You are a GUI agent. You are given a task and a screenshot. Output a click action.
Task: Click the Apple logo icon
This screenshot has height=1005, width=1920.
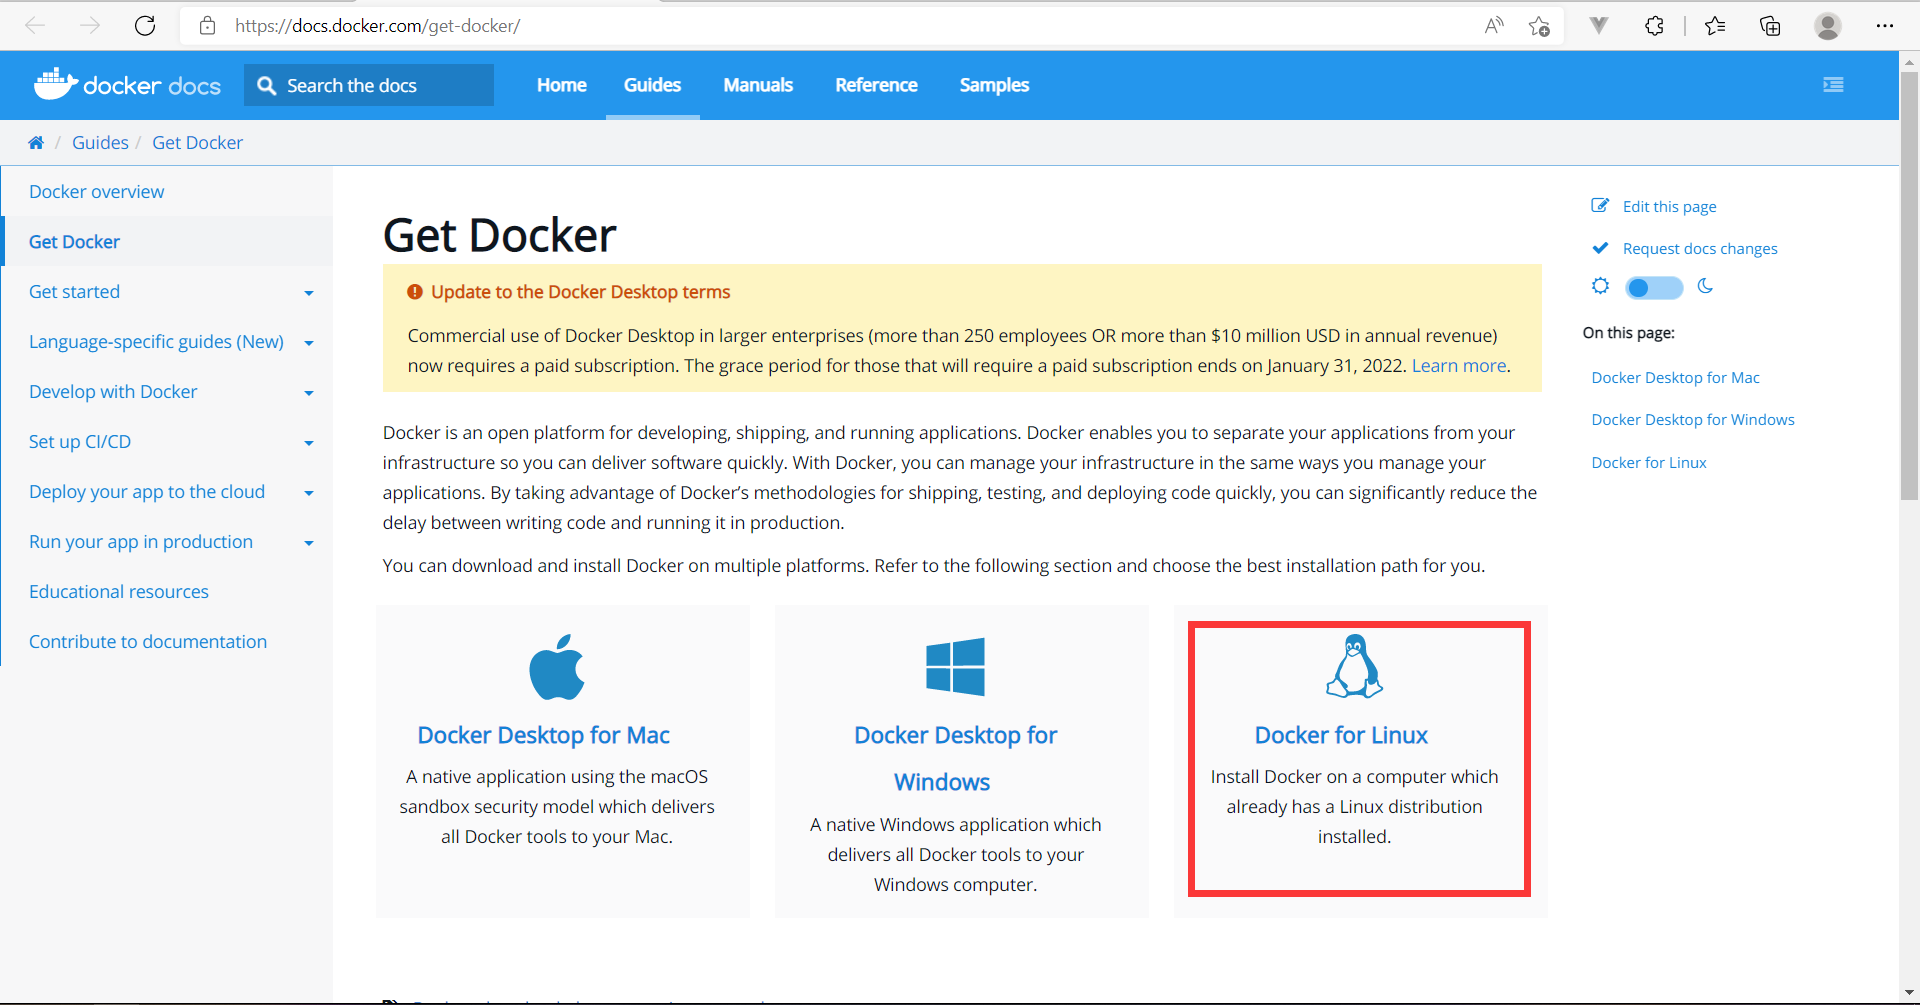click(557, 666)
